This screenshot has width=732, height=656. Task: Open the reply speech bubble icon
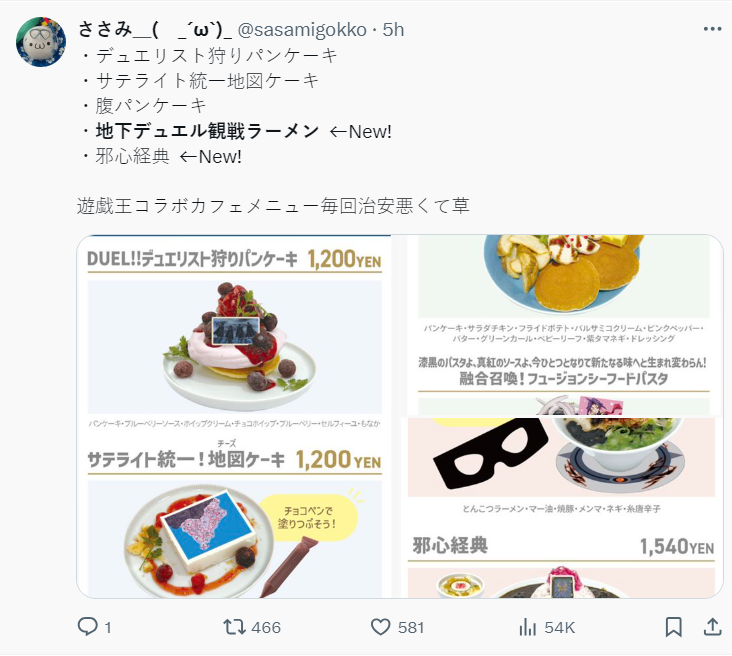tap(87, 627)
